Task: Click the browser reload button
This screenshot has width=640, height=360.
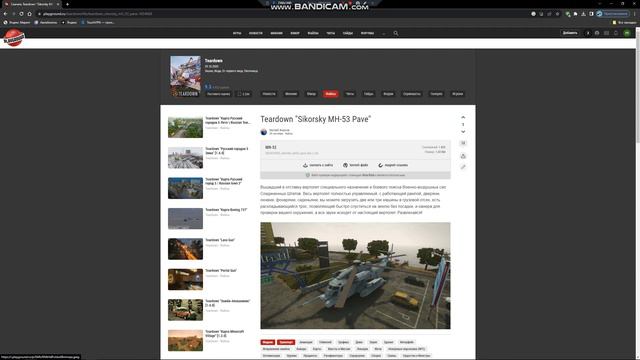Action: tap(21, 14)
